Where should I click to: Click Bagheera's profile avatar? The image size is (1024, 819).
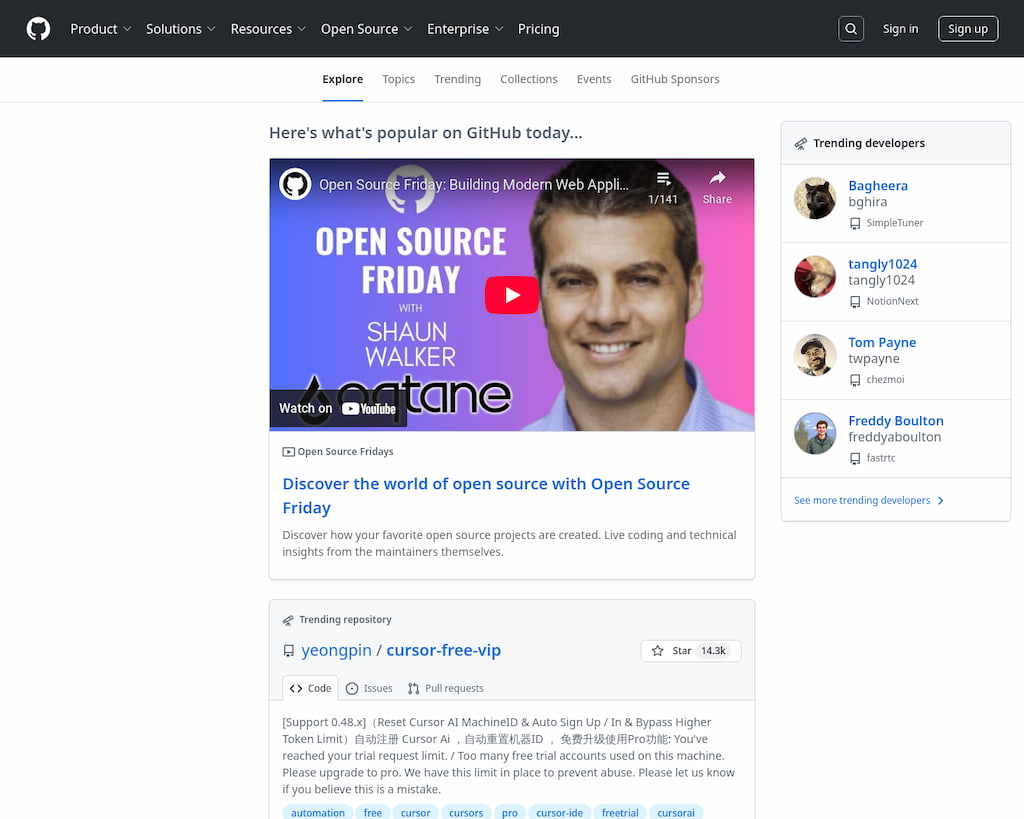pos(815,198)
